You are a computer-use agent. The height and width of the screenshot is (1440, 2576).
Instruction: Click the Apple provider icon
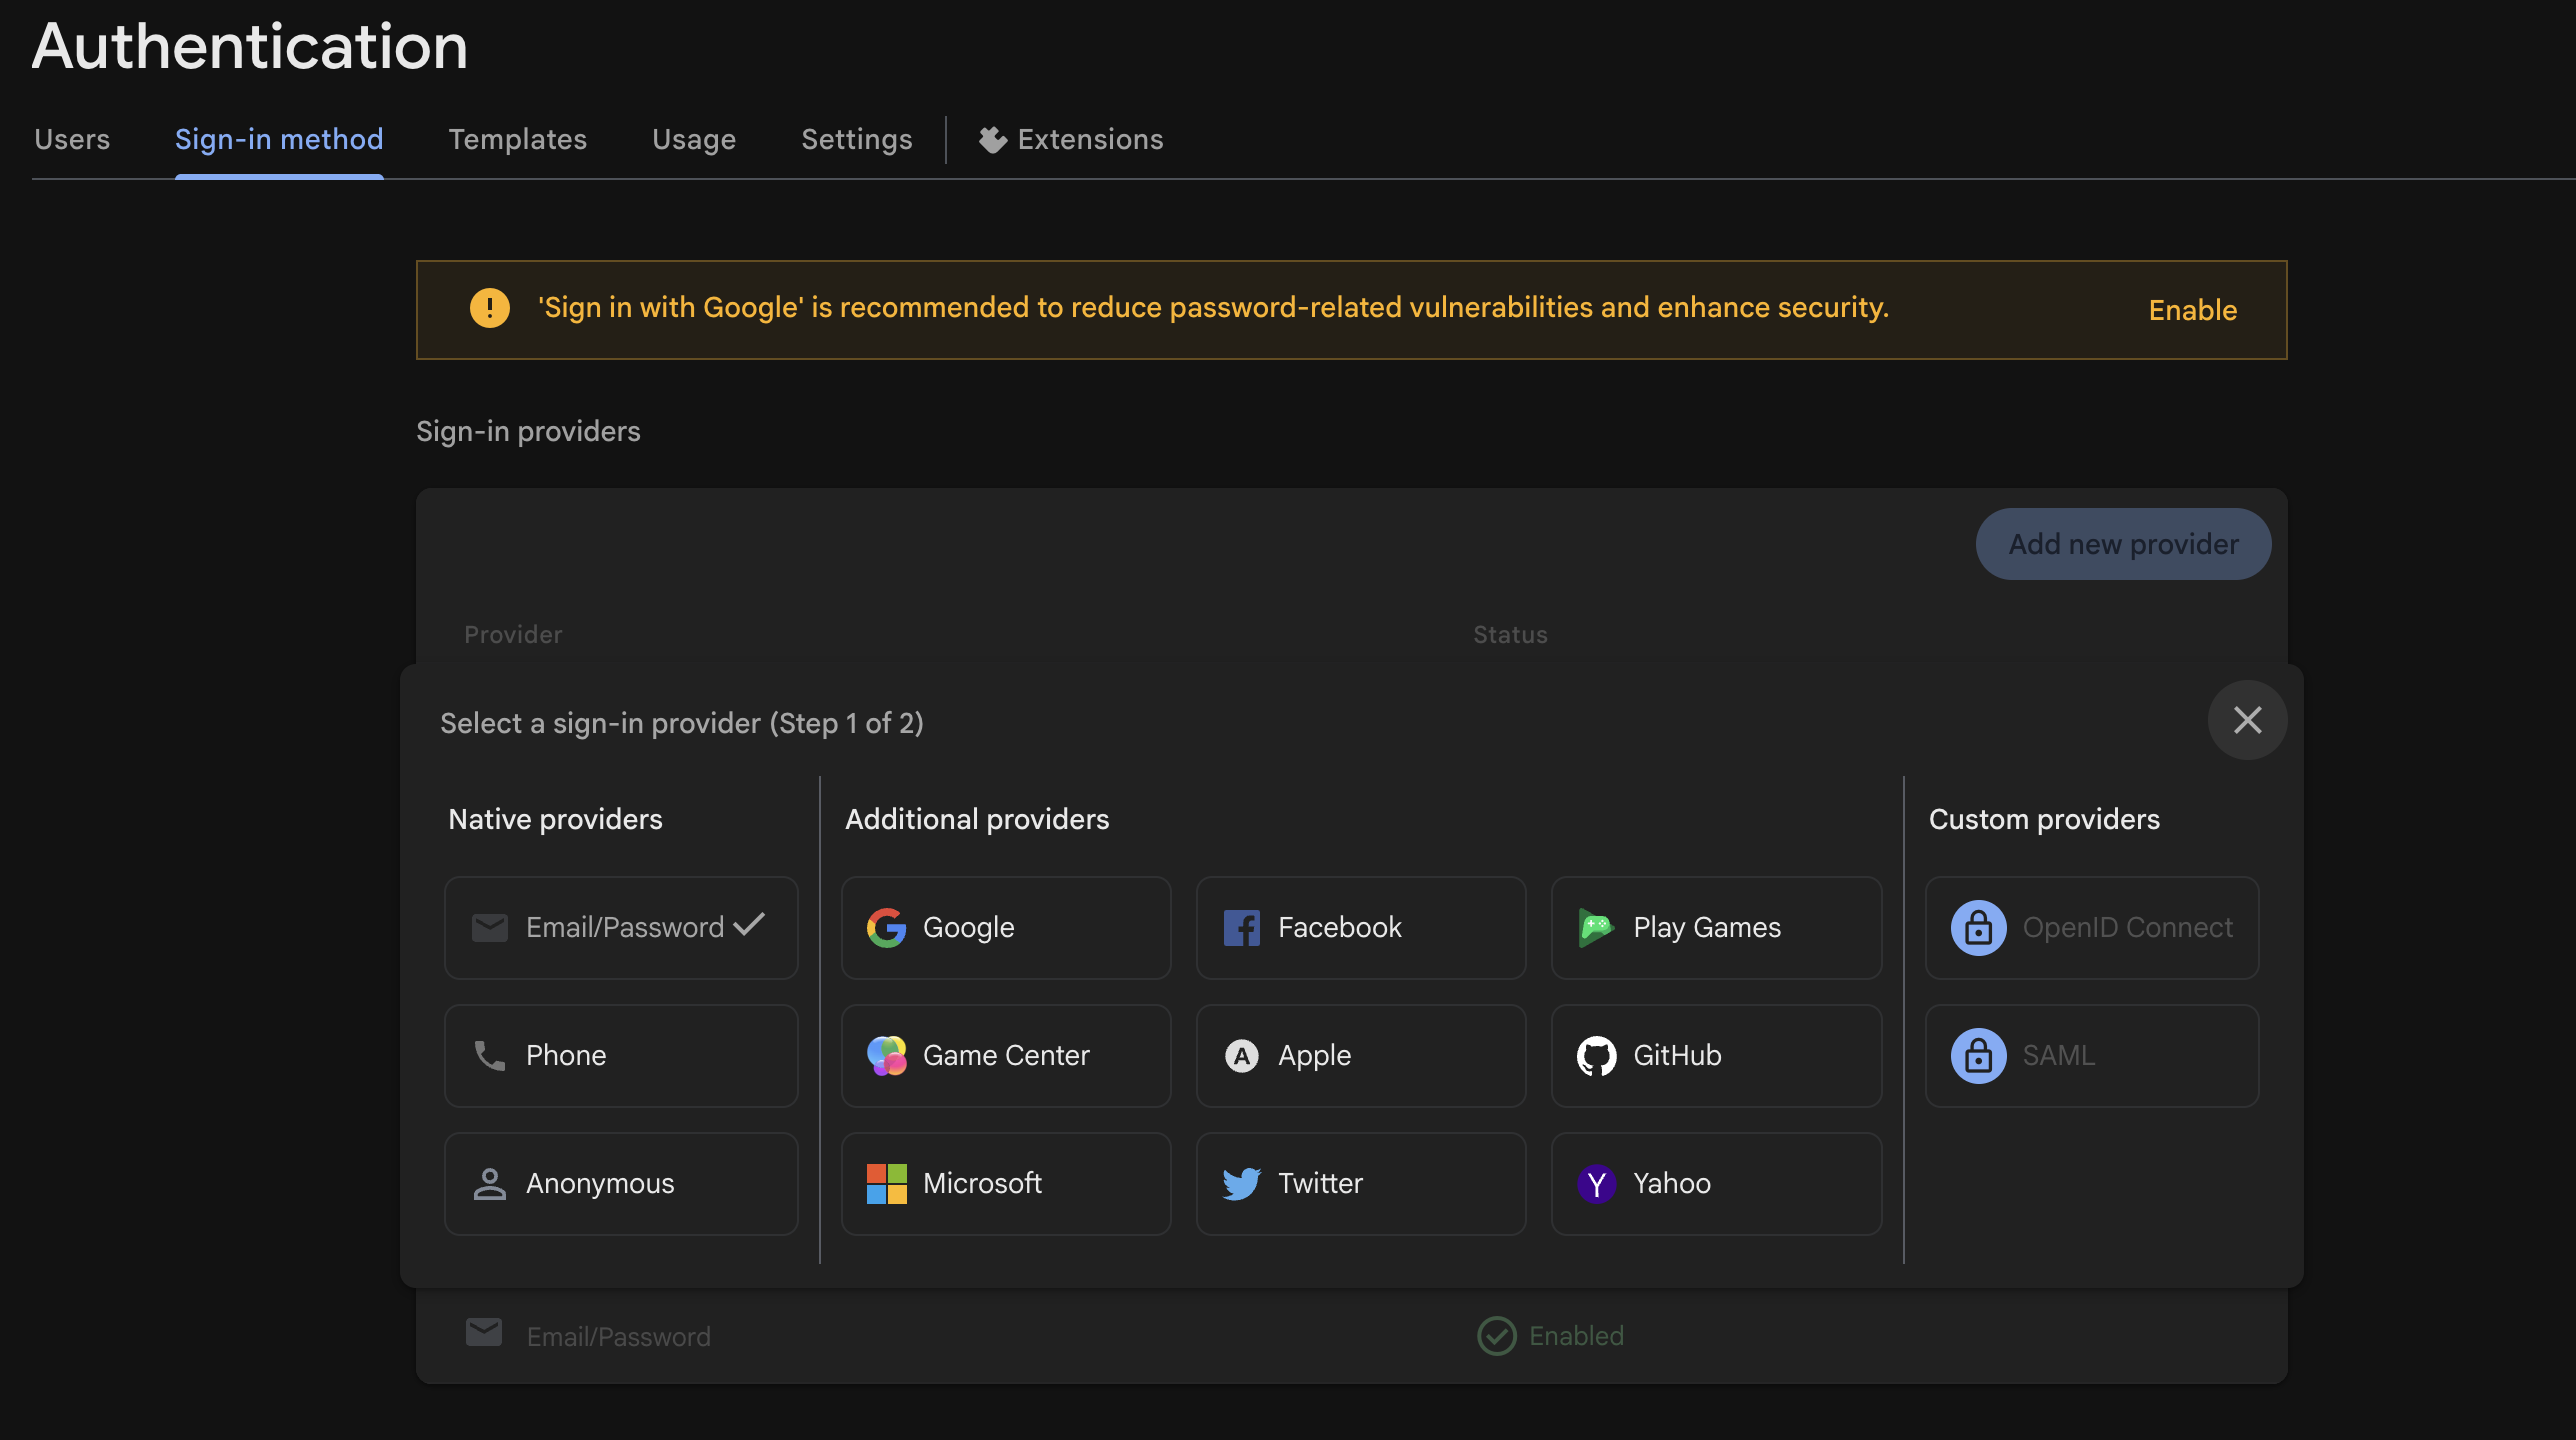point(1241,1056)
